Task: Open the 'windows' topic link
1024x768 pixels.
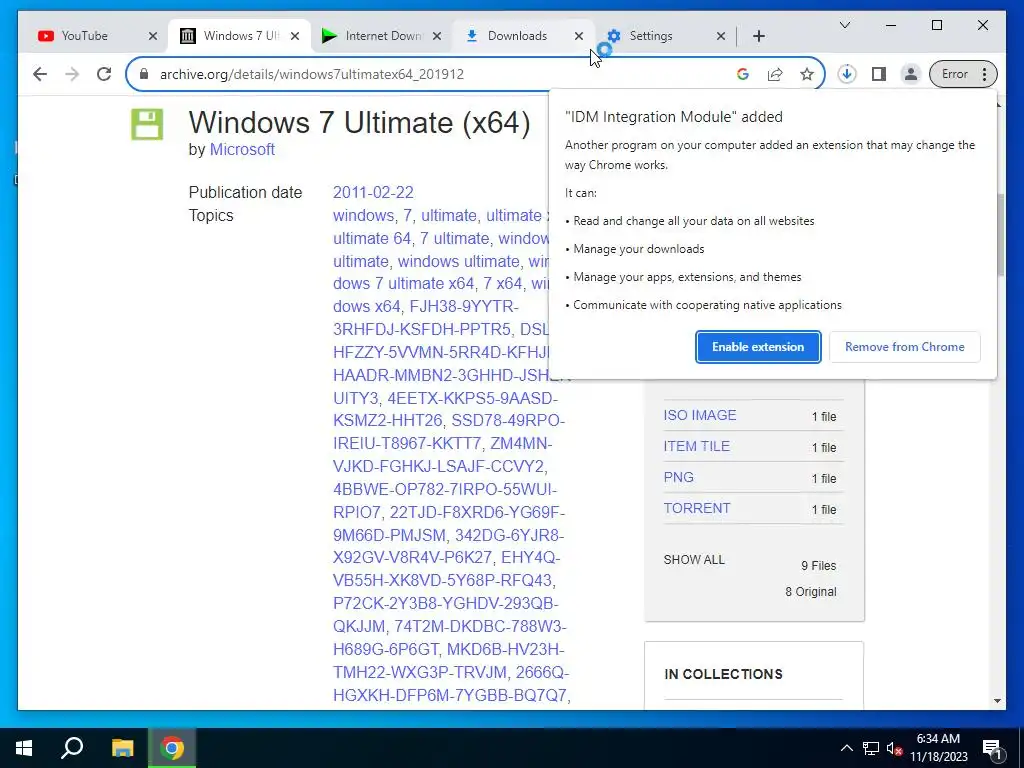Action: [x=363, y=216]
